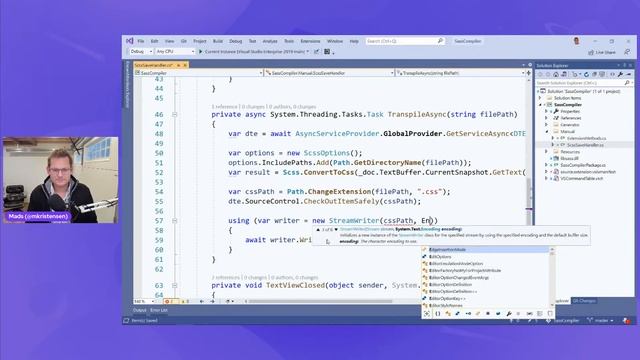Start debugging with the green play arrow
Screen dimensions: 640x360
(x=200, y=52)
